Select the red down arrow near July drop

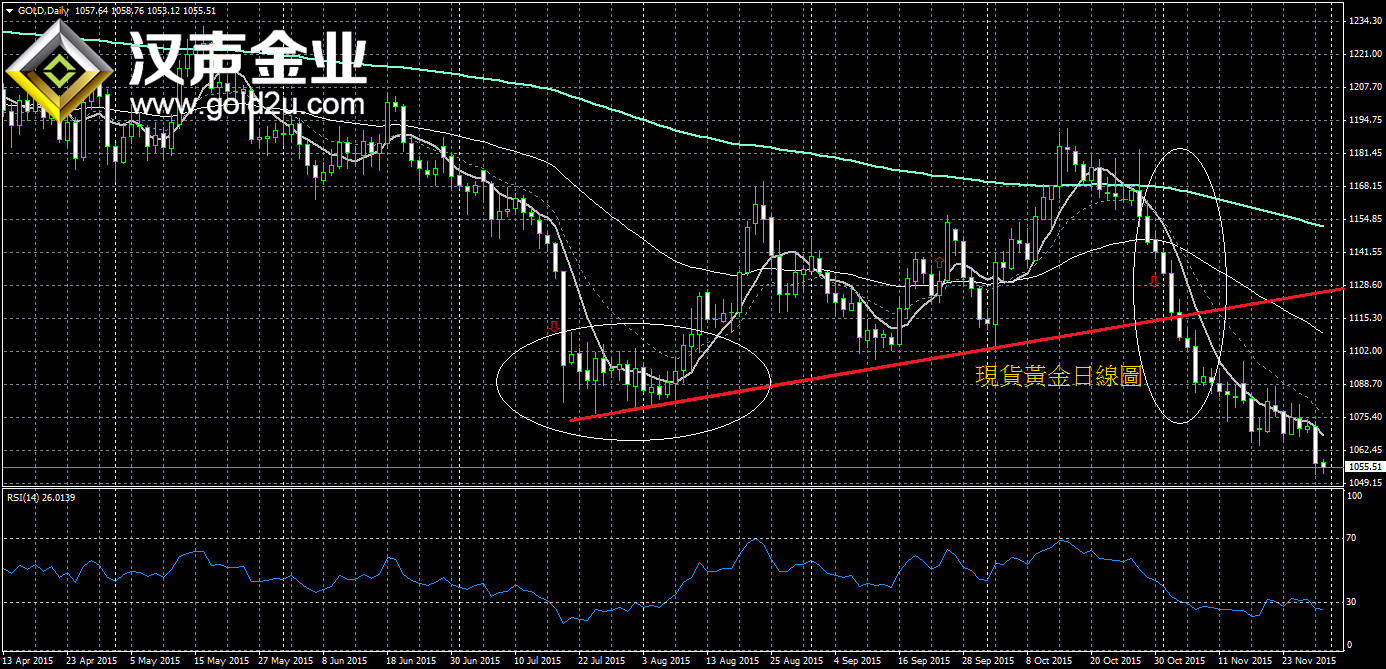552,326
